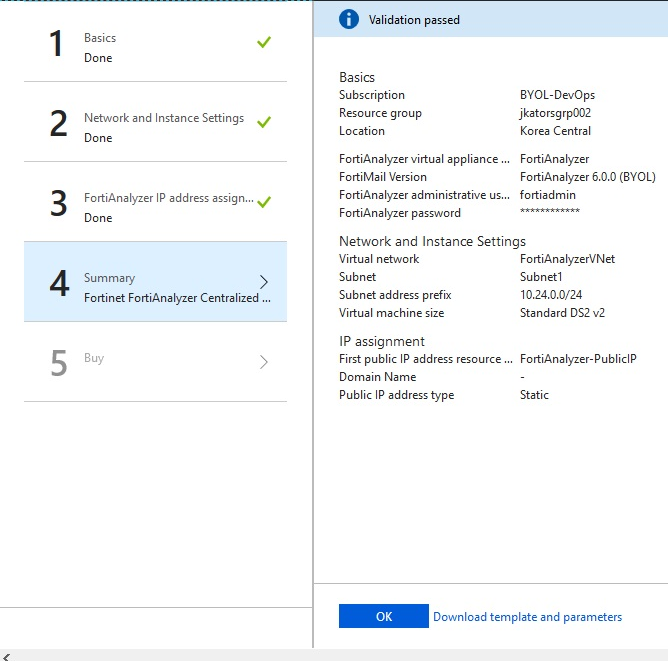This screenshot has height=661, width=668.
Task: Click the Resource group label
Action: click(380, 113)
